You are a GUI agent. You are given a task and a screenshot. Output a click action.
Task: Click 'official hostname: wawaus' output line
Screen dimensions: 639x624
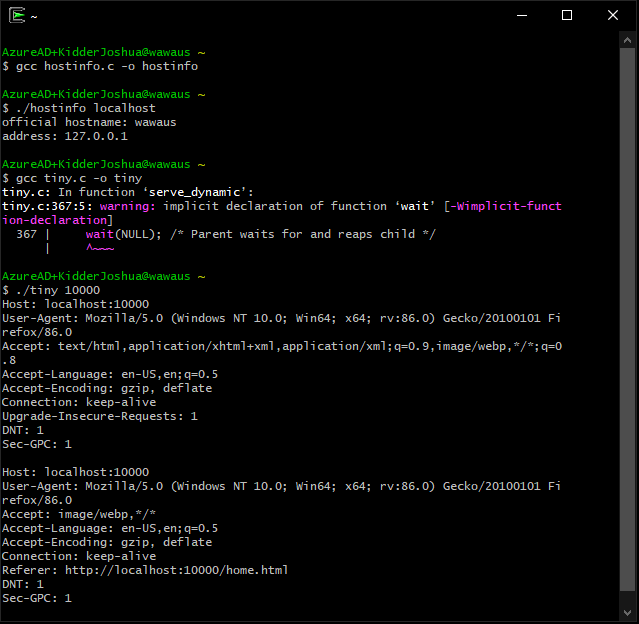(89, 122)
